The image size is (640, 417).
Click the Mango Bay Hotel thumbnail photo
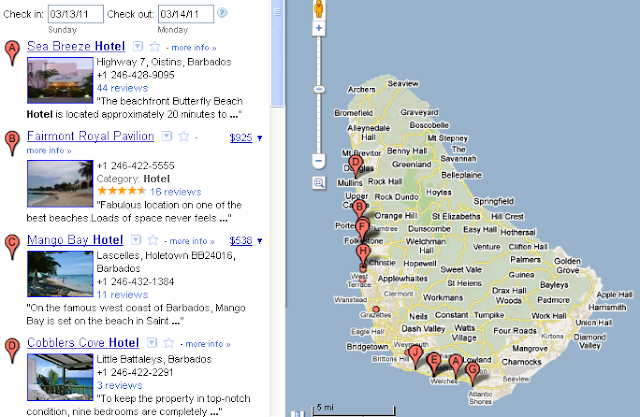(x=60, y=274)
